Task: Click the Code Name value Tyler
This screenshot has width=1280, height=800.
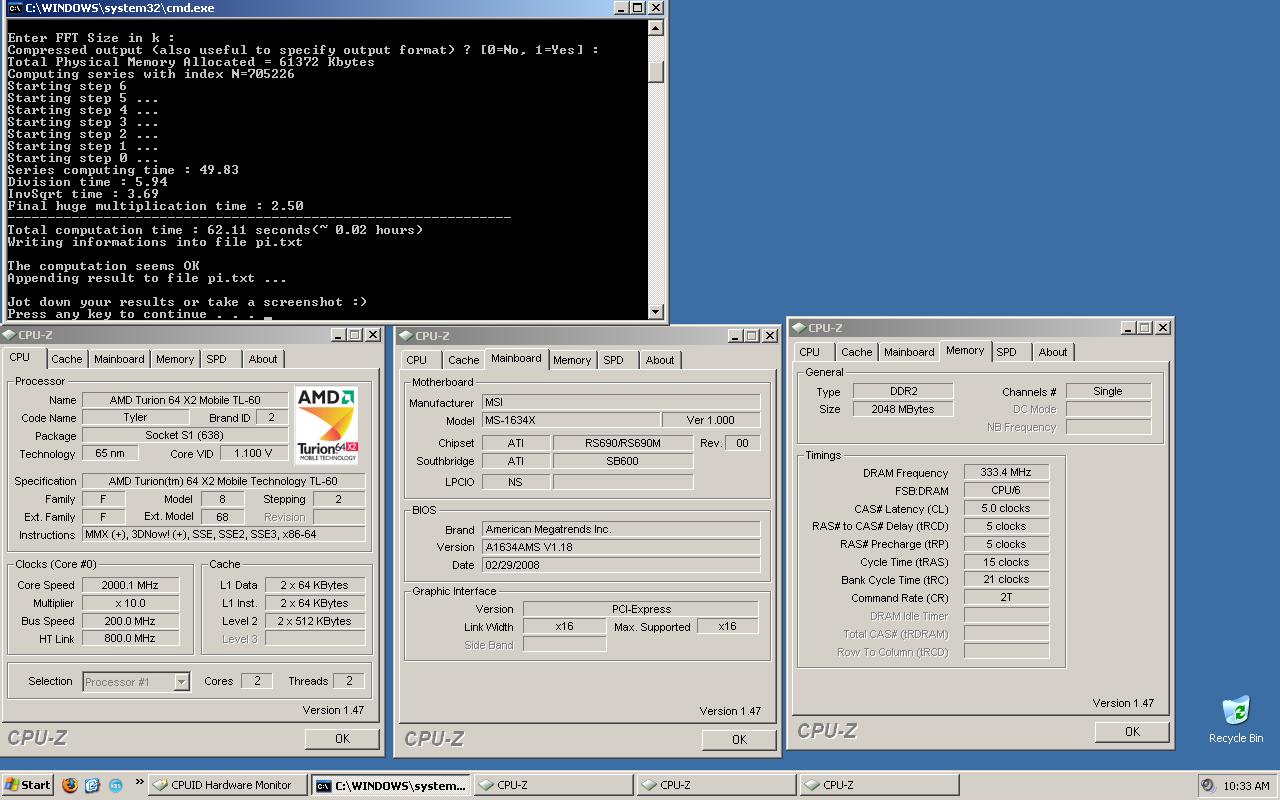Action: tap(135, 418)
